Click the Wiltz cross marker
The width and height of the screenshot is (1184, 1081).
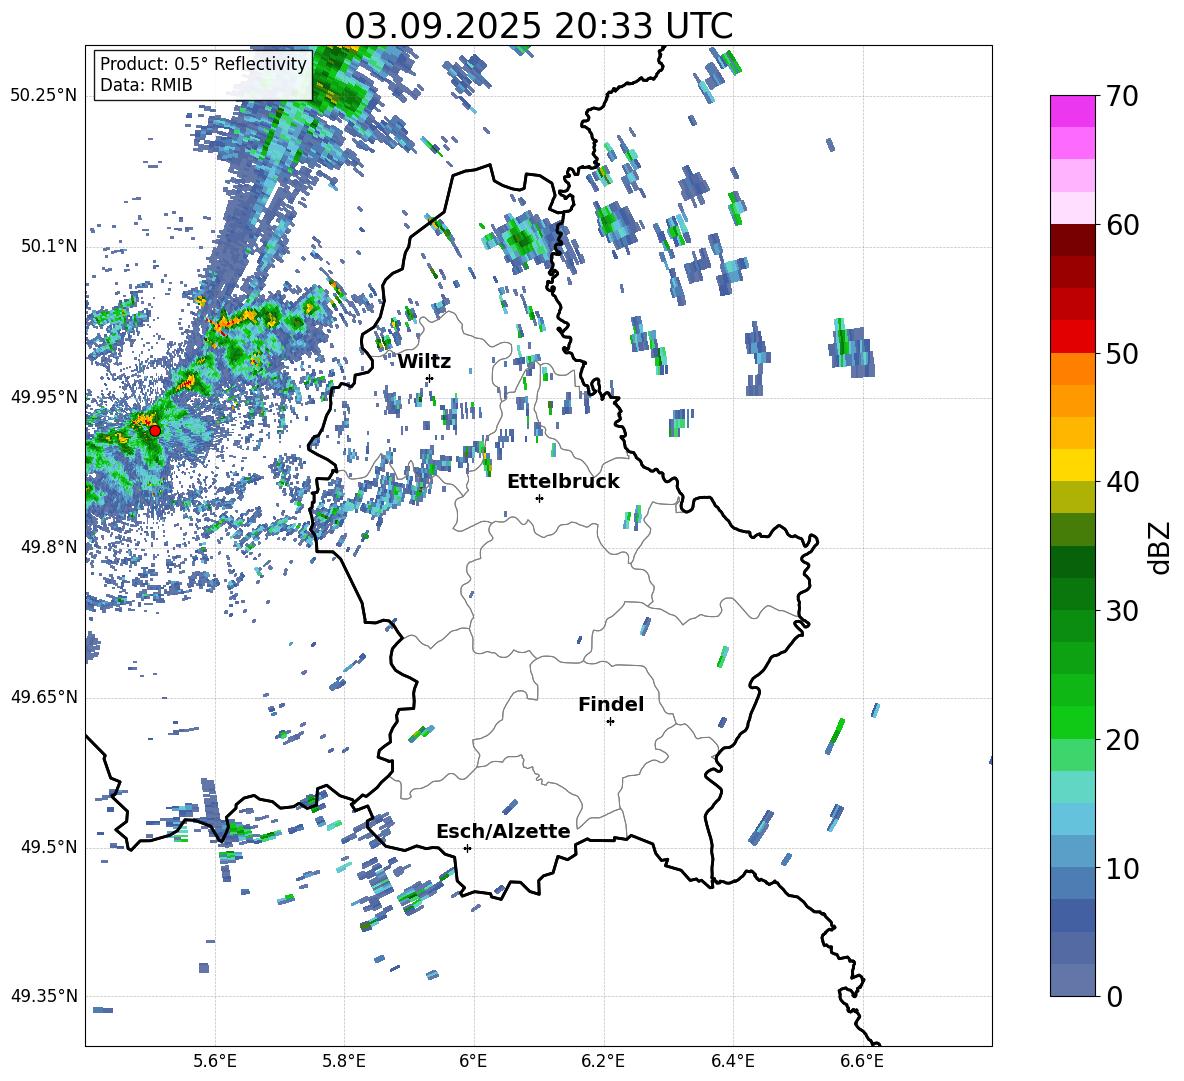(430, 378)
